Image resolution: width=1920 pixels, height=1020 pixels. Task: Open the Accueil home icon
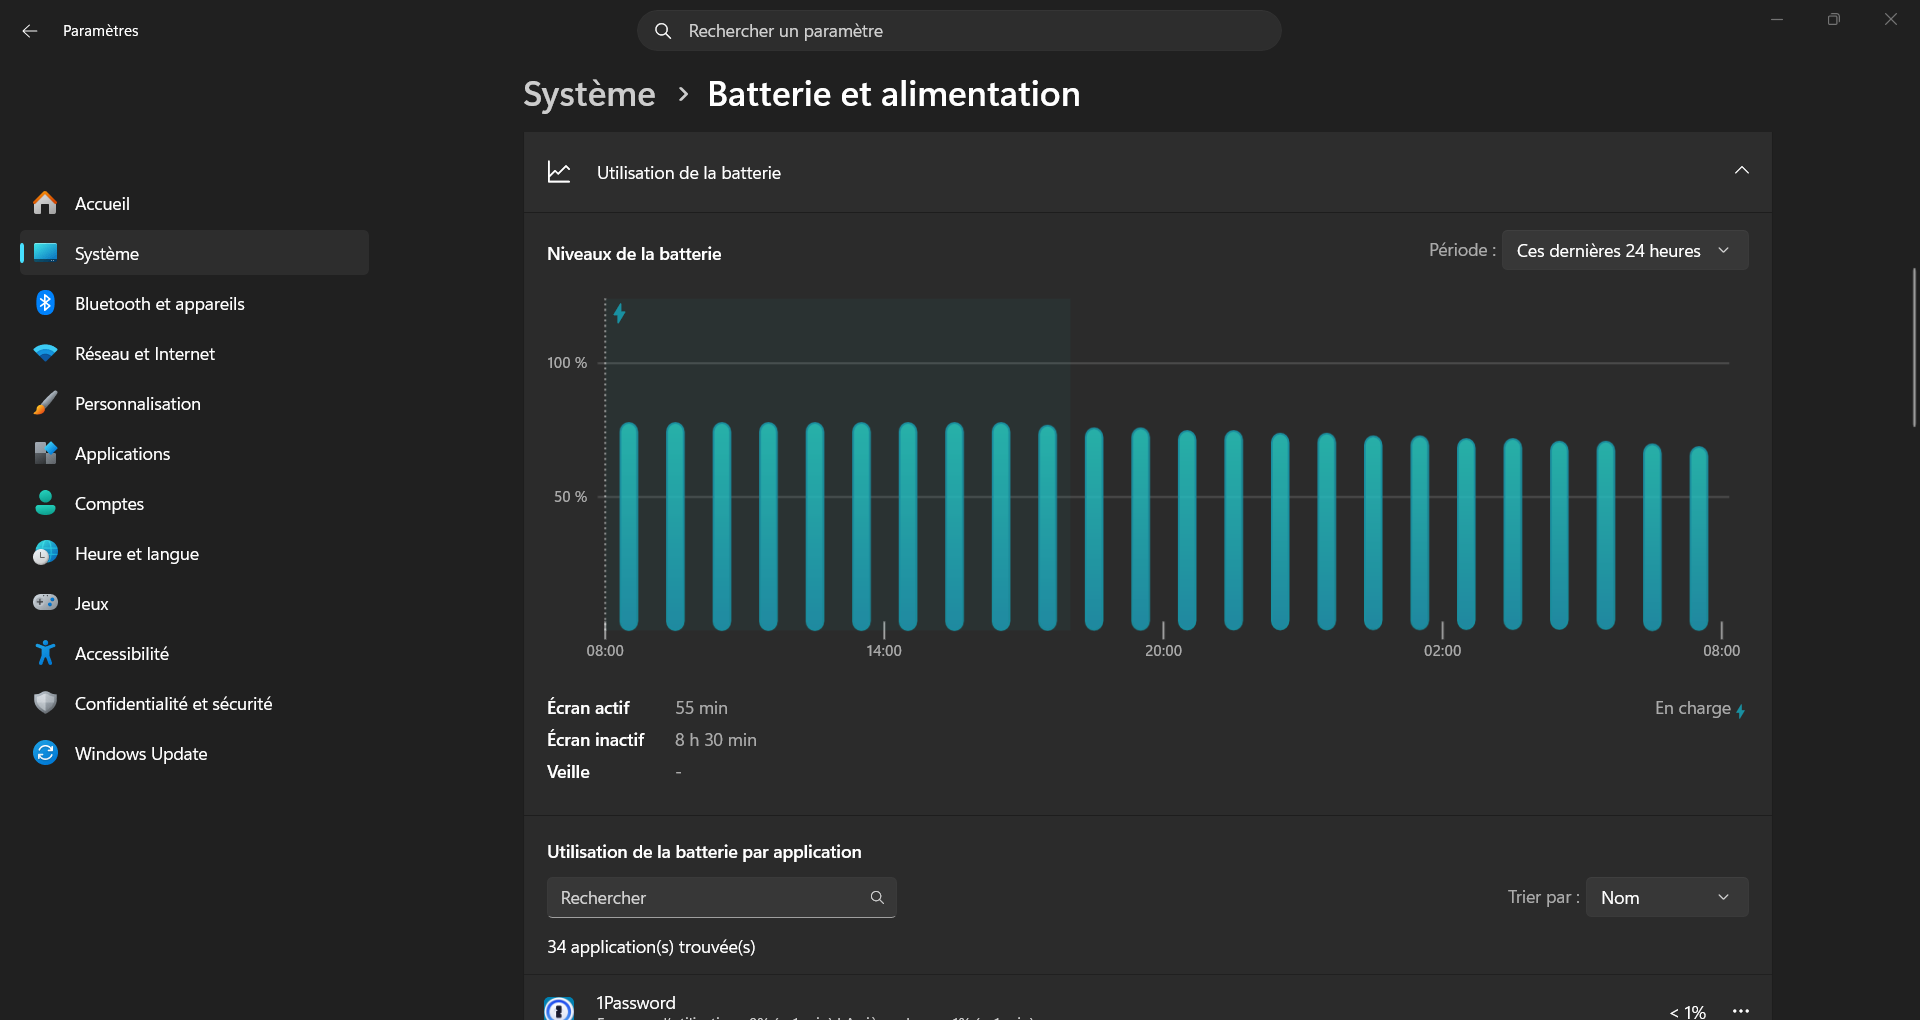pyautogui.click(x=45, y=203)
